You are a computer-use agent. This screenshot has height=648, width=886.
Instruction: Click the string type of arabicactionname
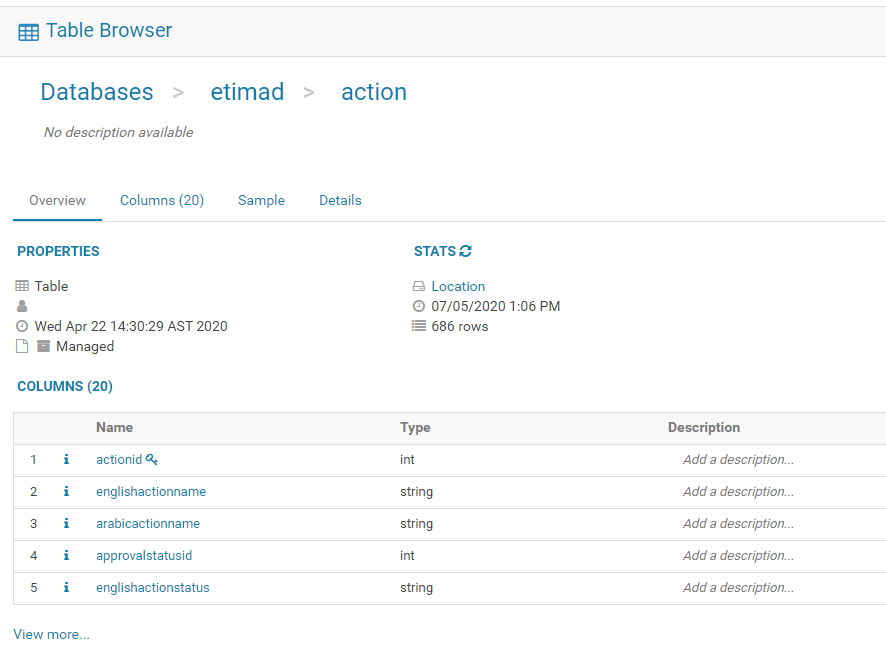pyautogui.click(x=416, y=524)
